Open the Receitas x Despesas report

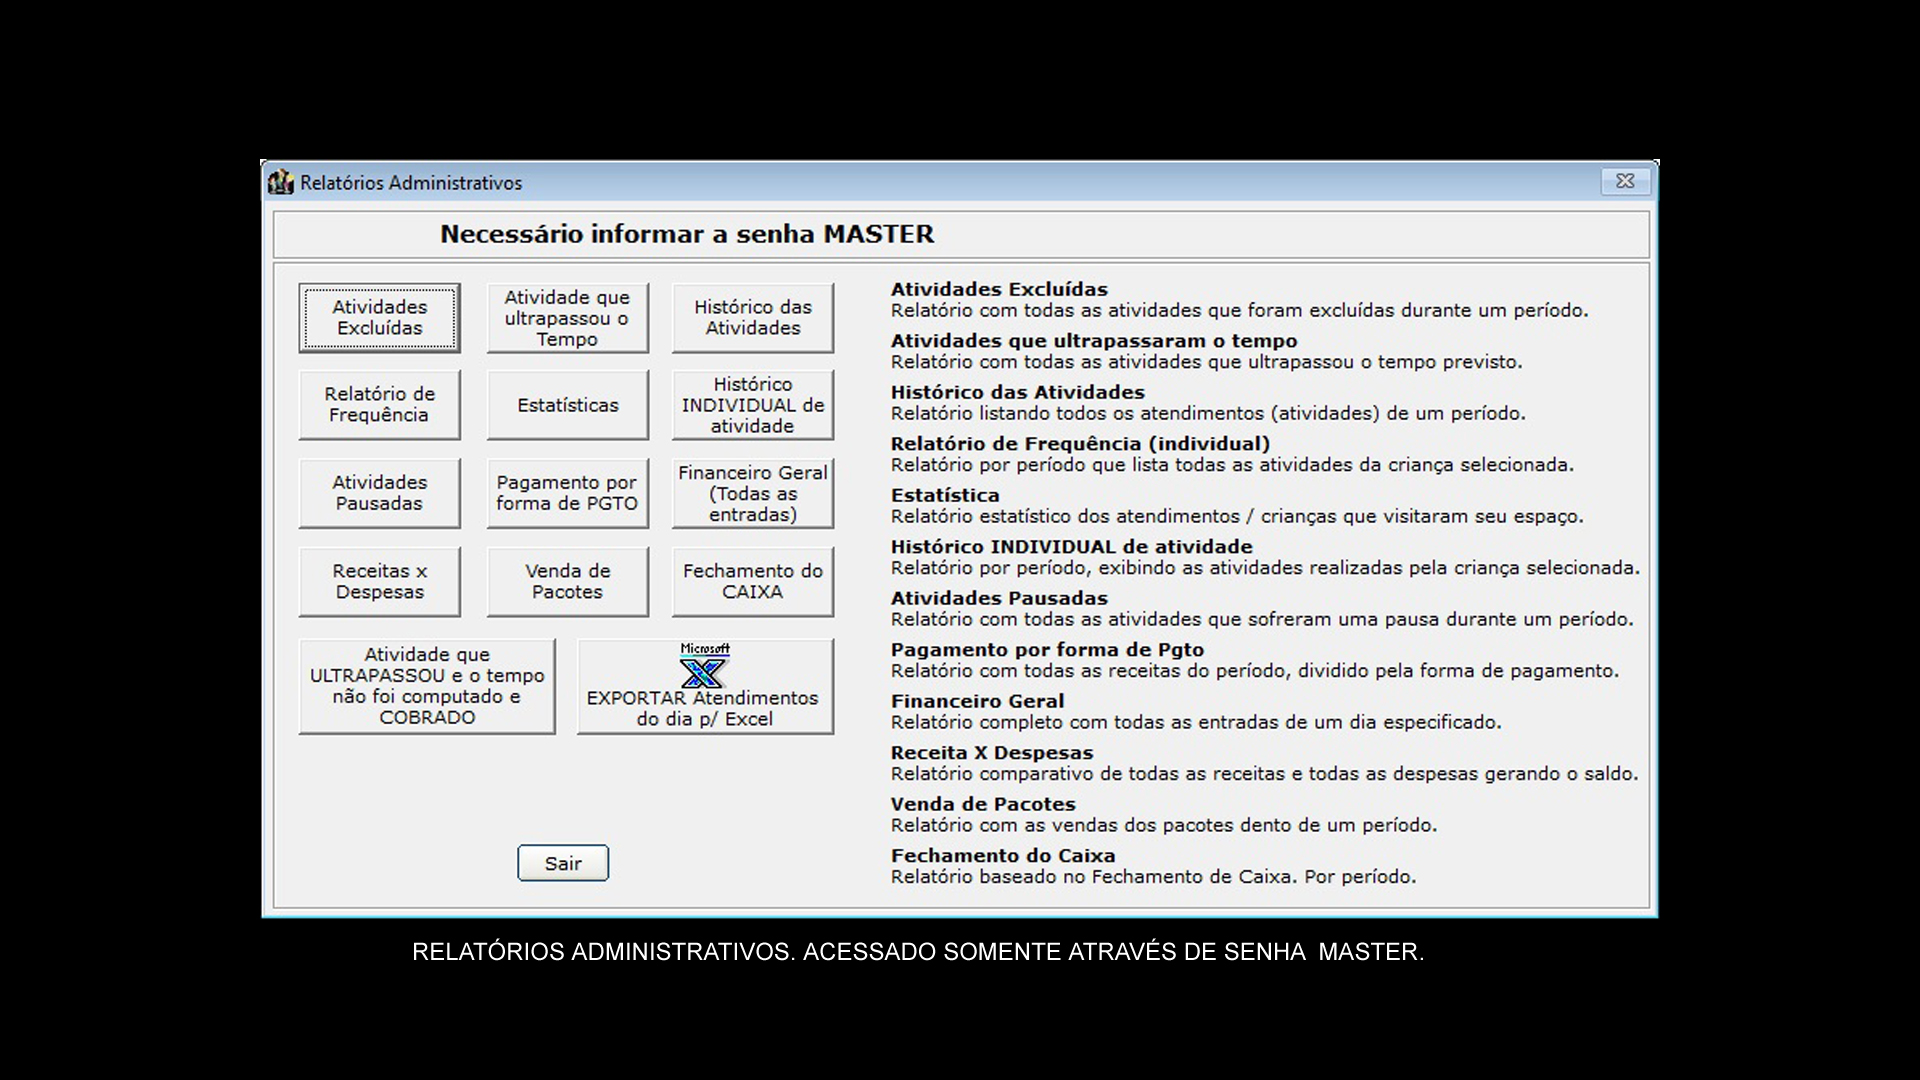pyautogui.click(x=379, y=581)
